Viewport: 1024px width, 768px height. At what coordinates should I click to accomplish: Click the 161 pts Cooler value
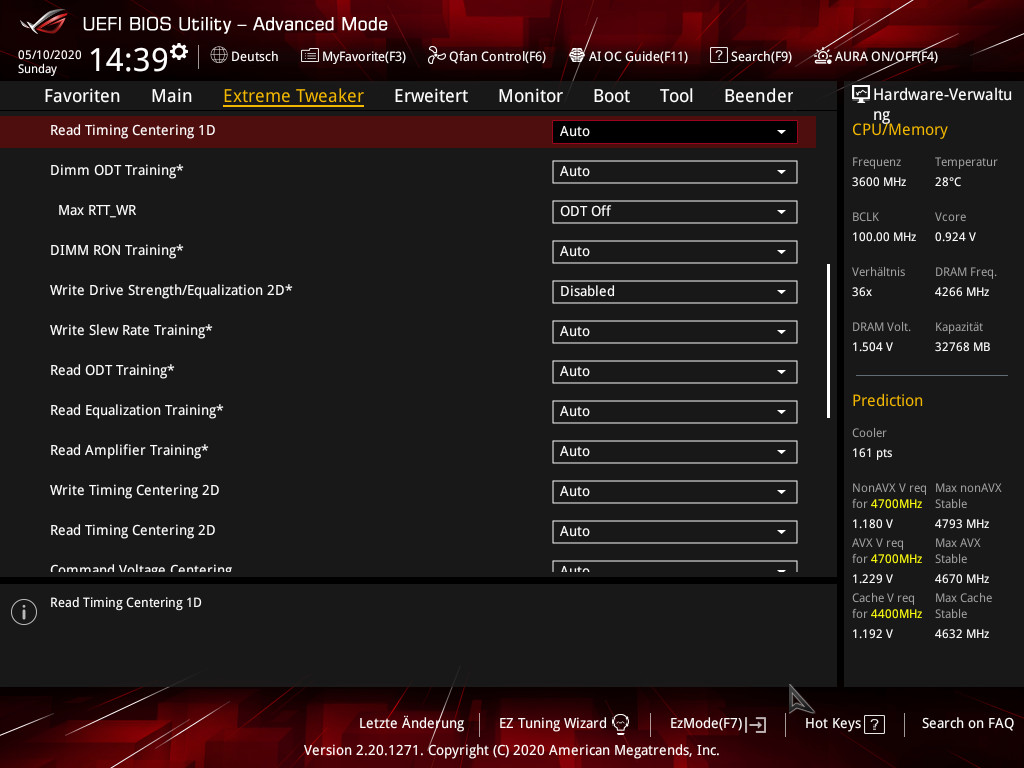tap(872, 453)
